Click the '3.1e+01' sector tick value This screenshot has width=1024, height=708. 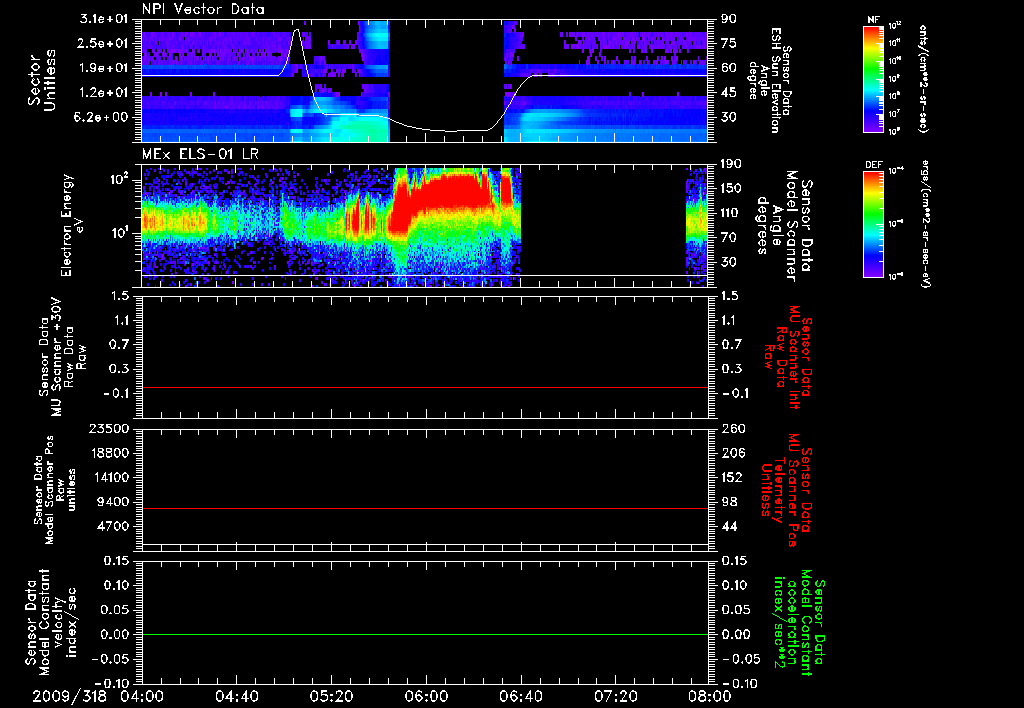tap(104, 19)
